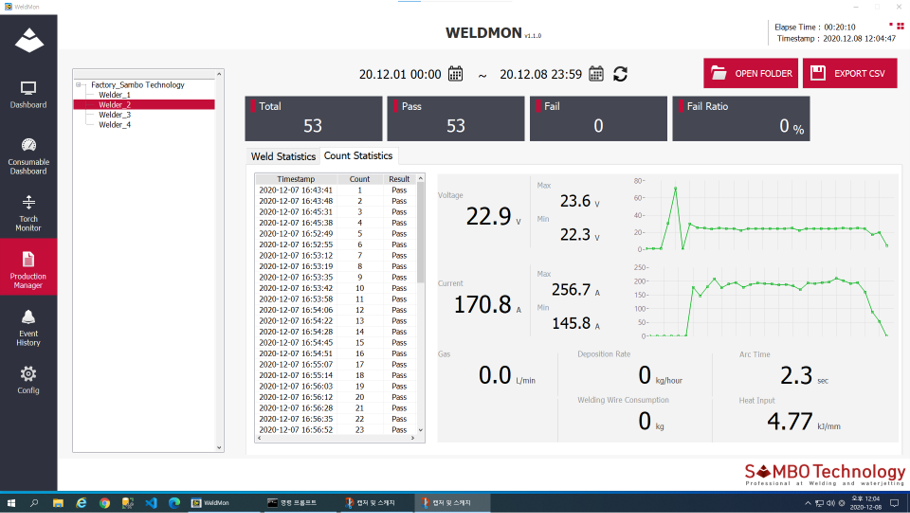Click the Current value 170.8
Screen dimensions: 910x513
(x=482, y=305)
